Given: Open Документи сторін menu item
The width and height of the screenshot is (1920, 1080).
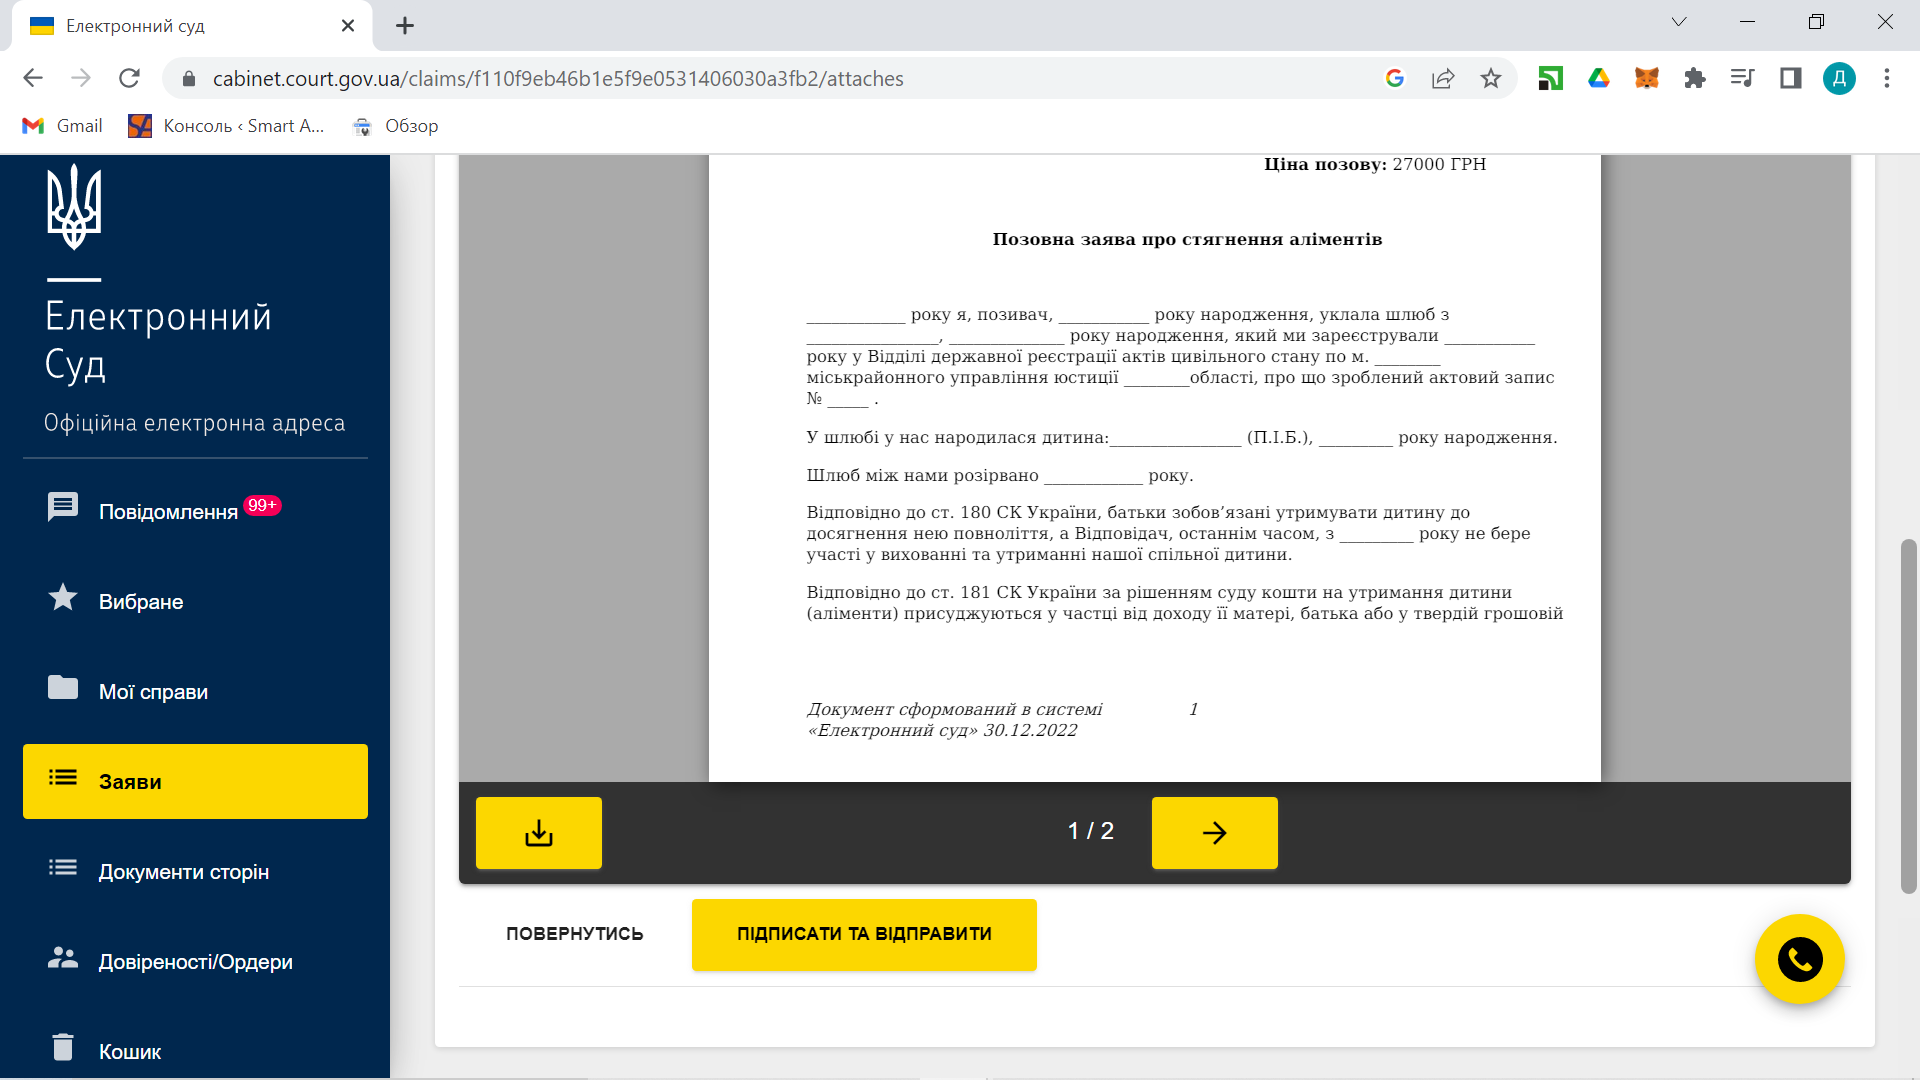Looking at the screenshot, I should point(183,871).
